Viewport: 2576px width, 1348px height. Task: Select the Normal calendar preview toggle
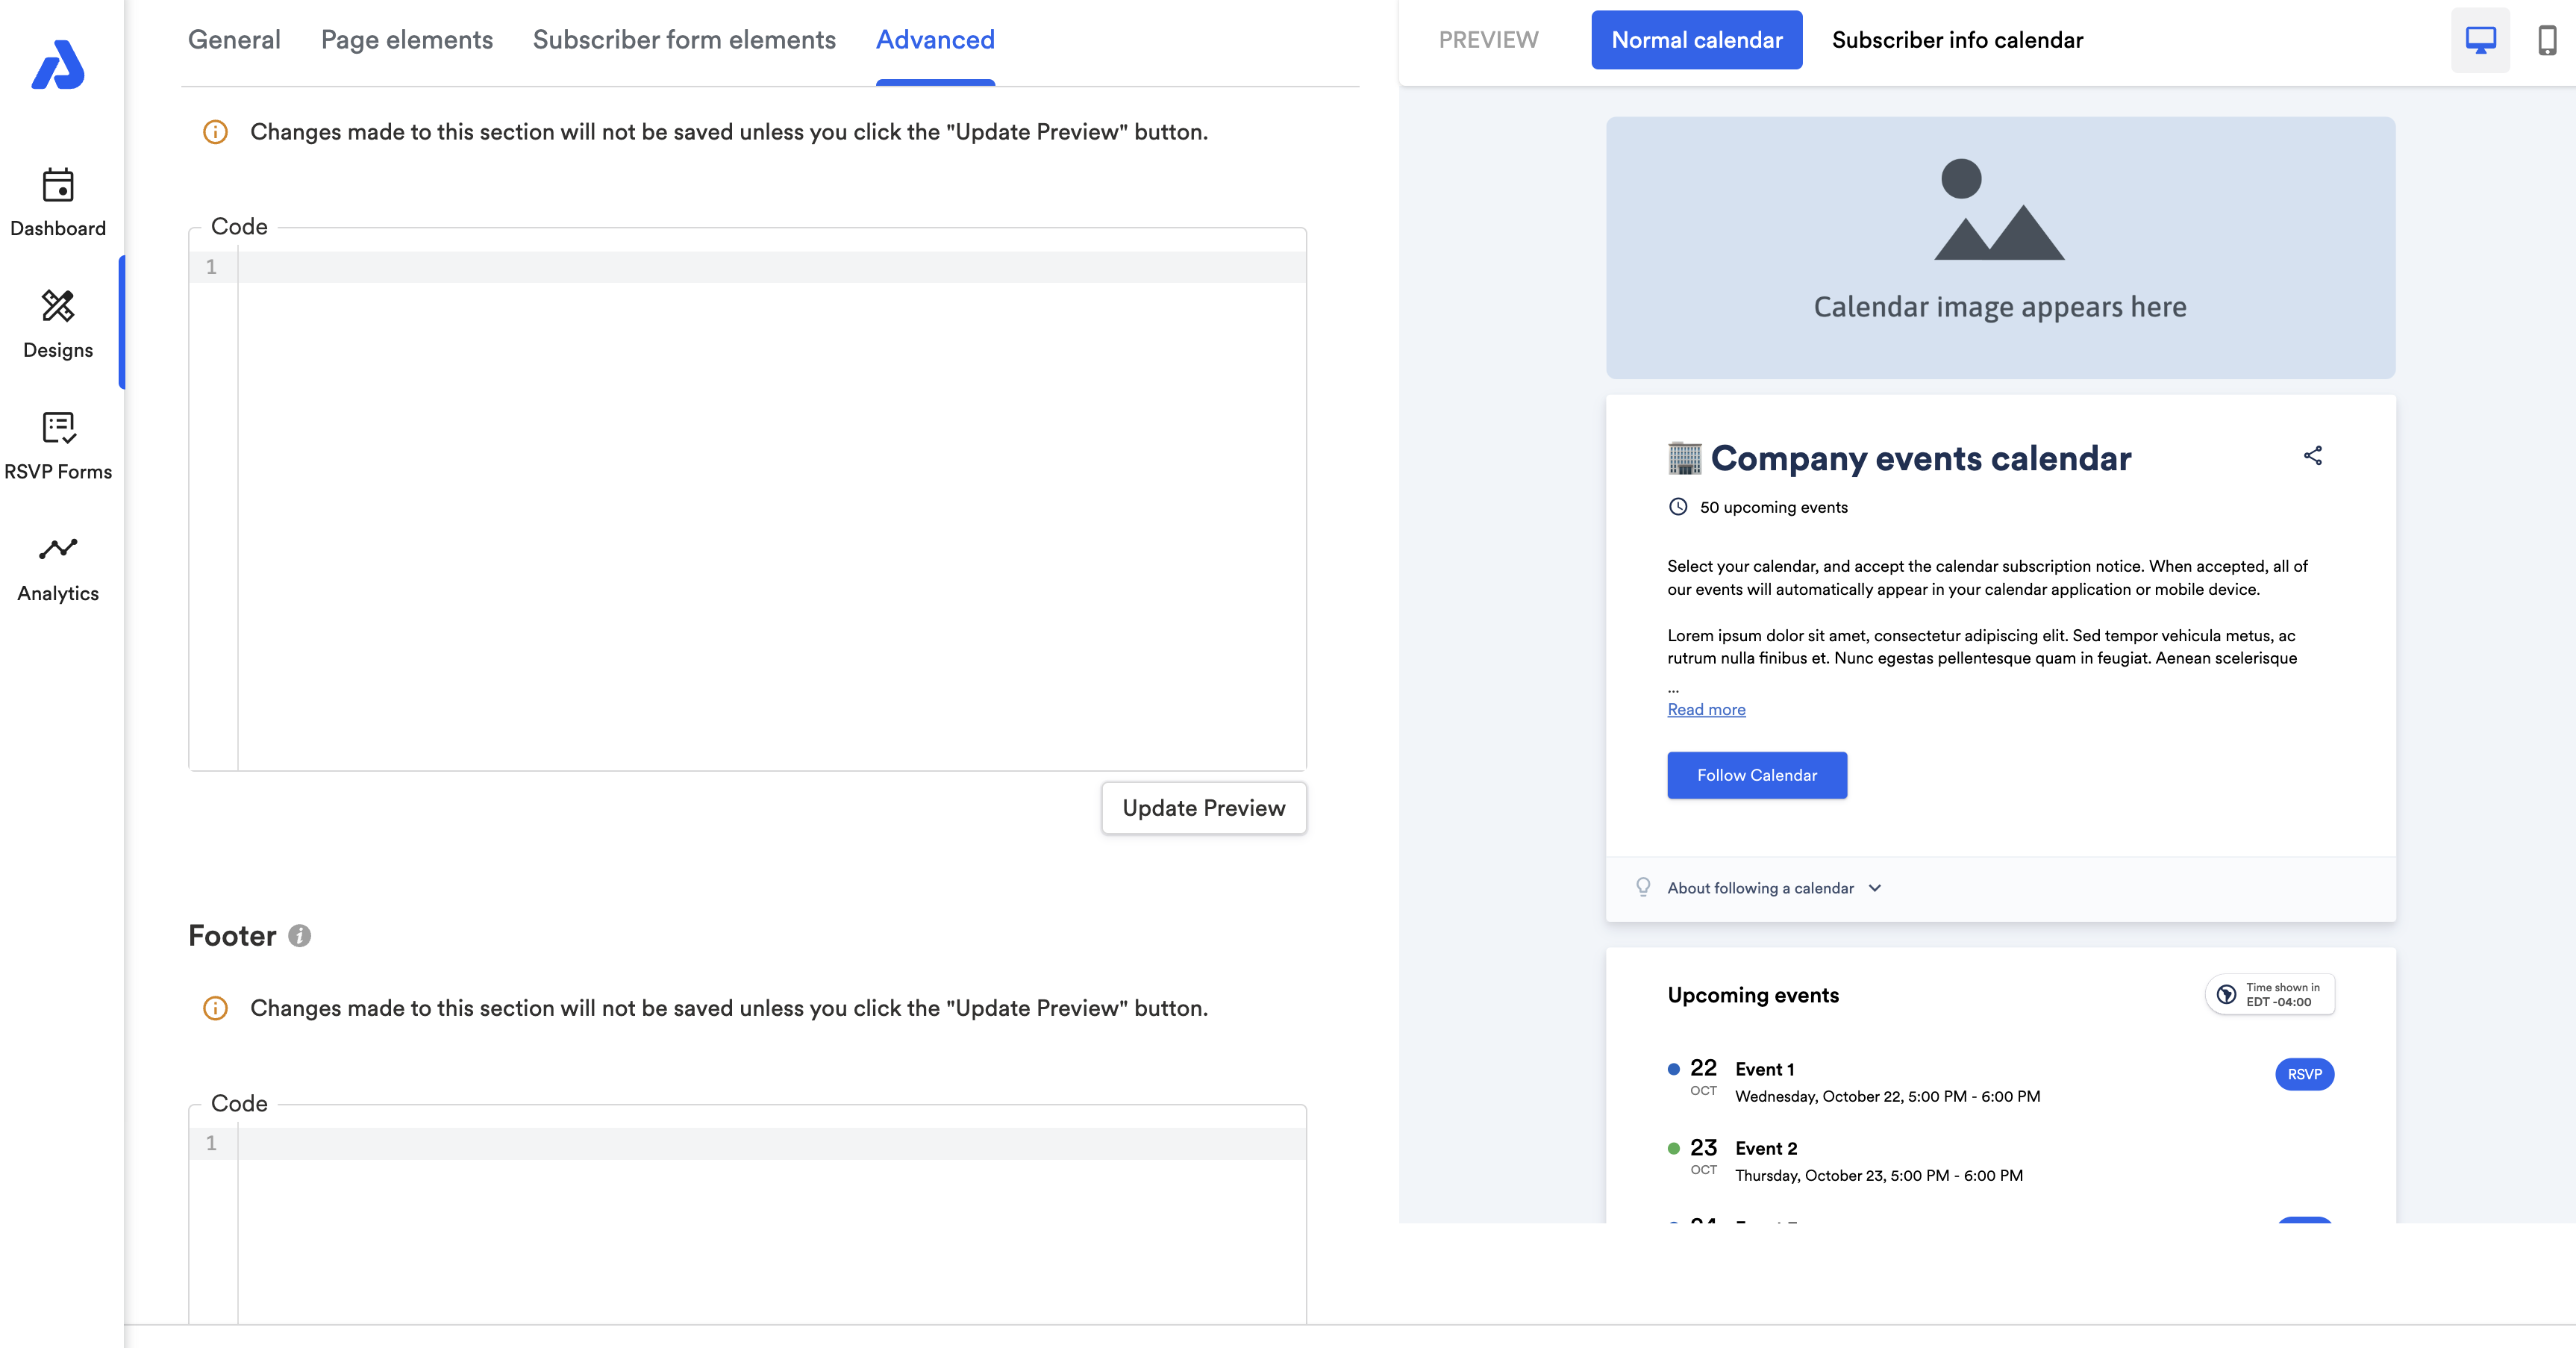(1696, 40)
